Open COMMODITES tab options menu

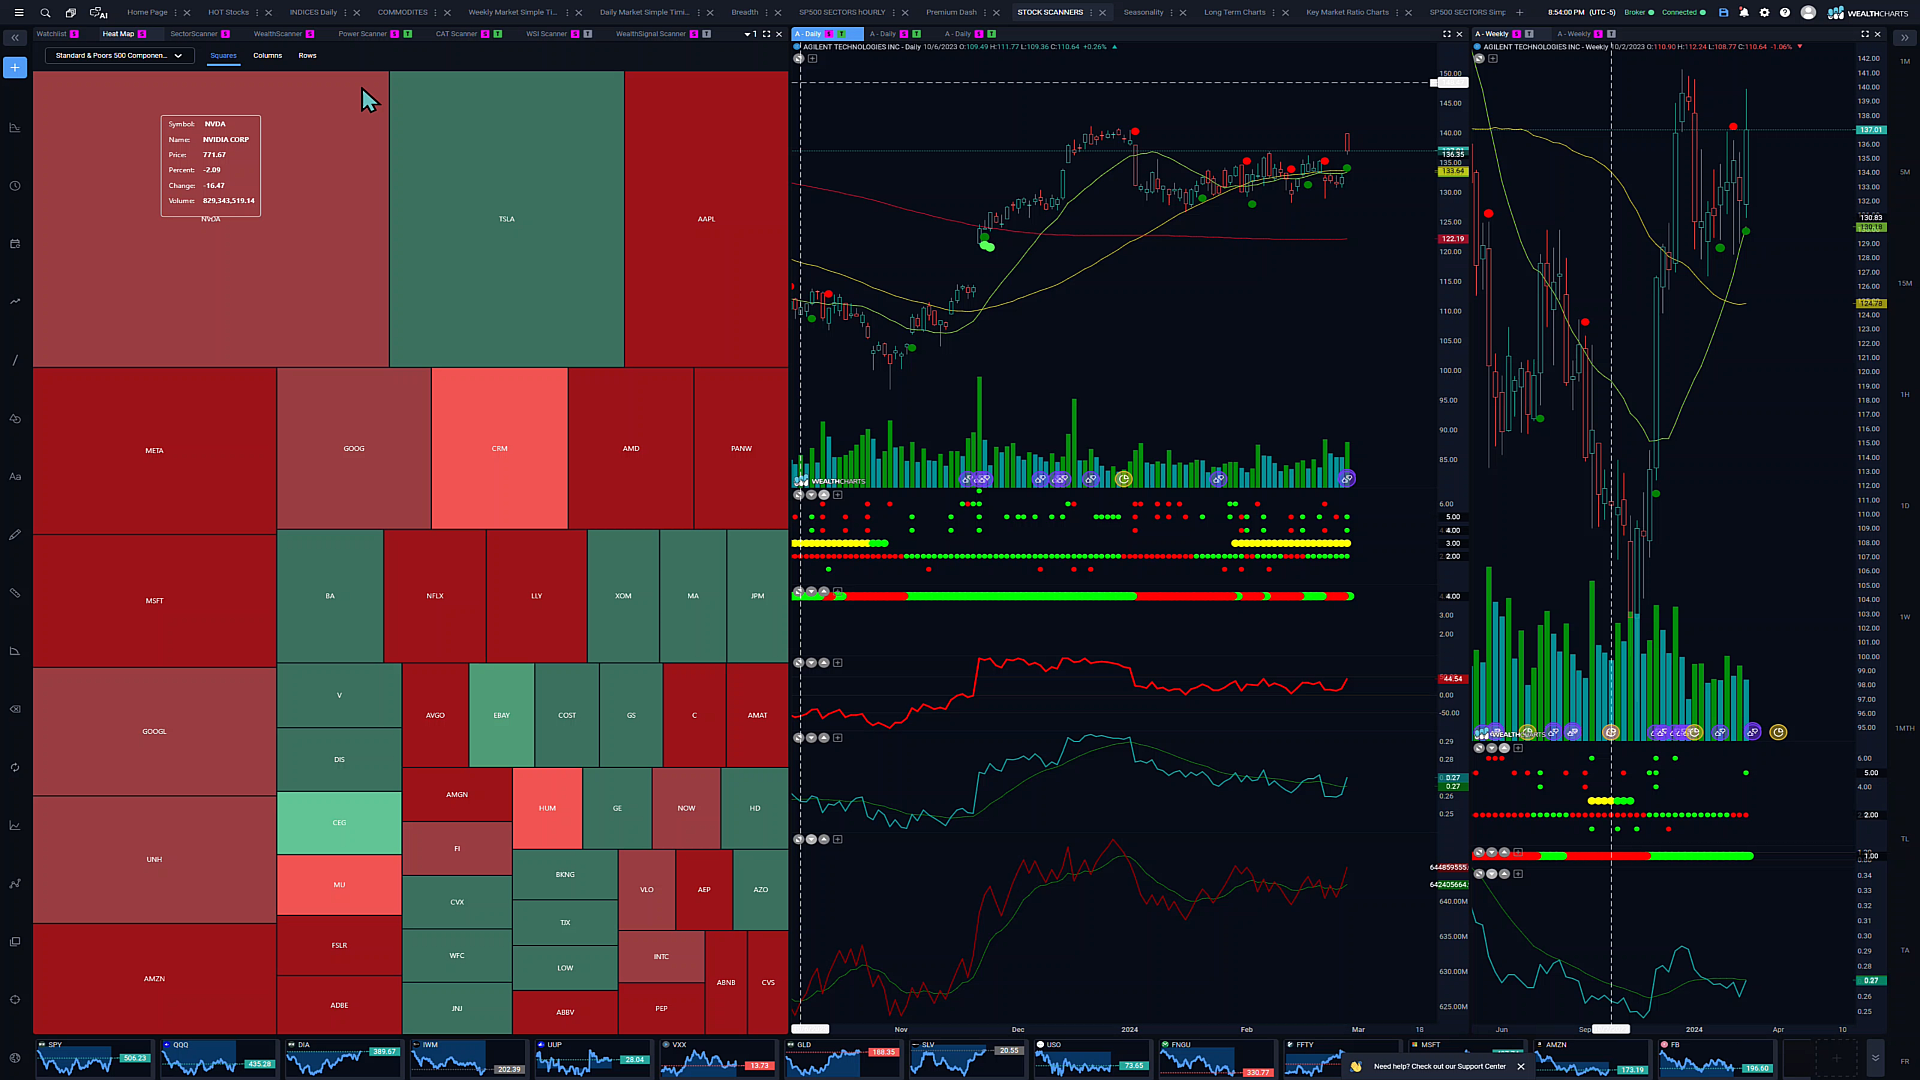tap(435, 13)
